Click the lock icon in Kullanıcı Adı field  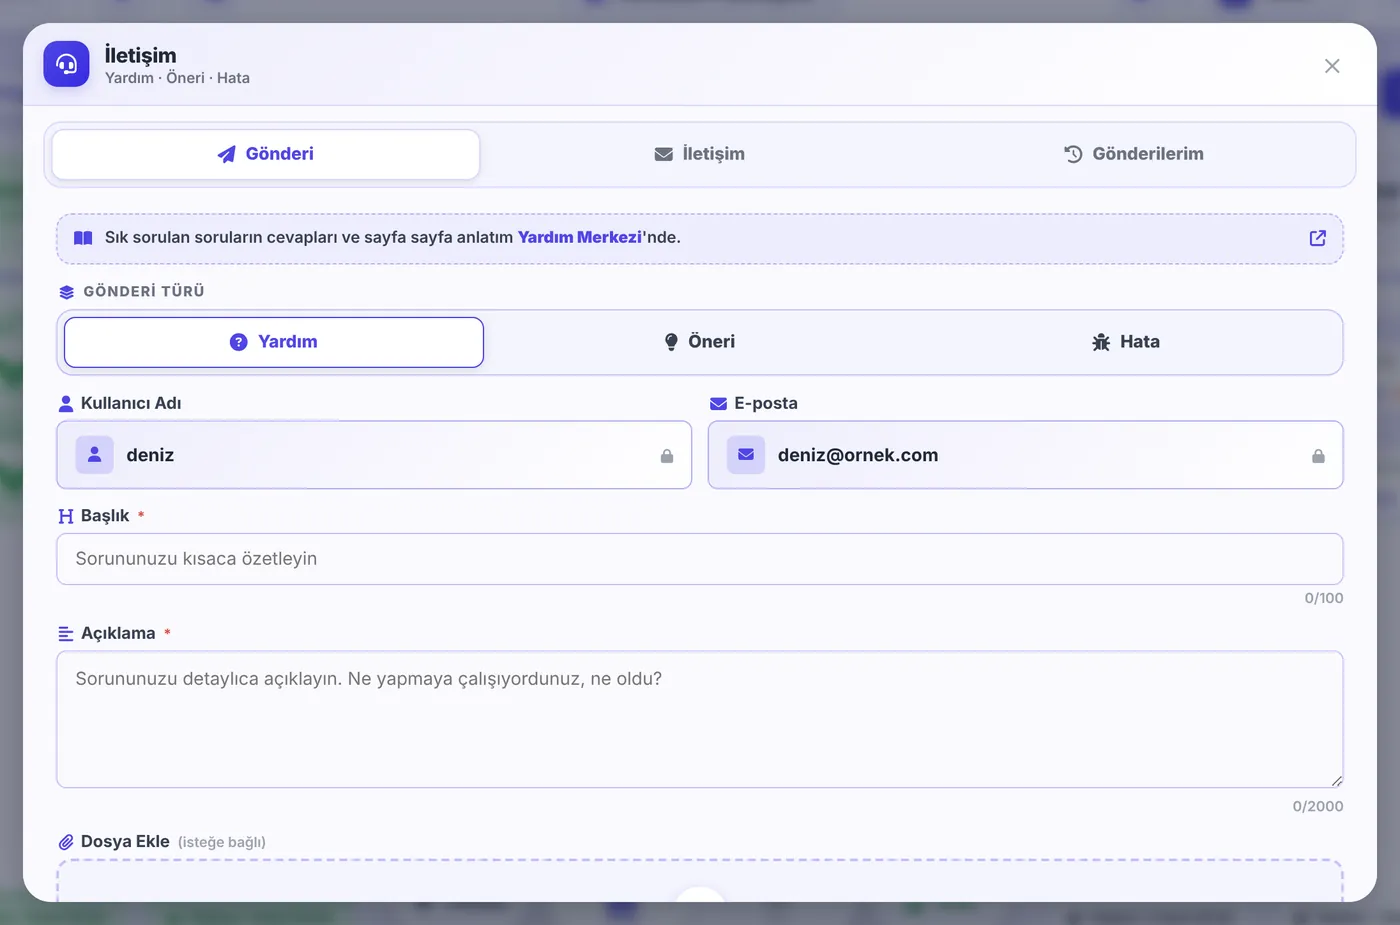click(x=667, y=456)
